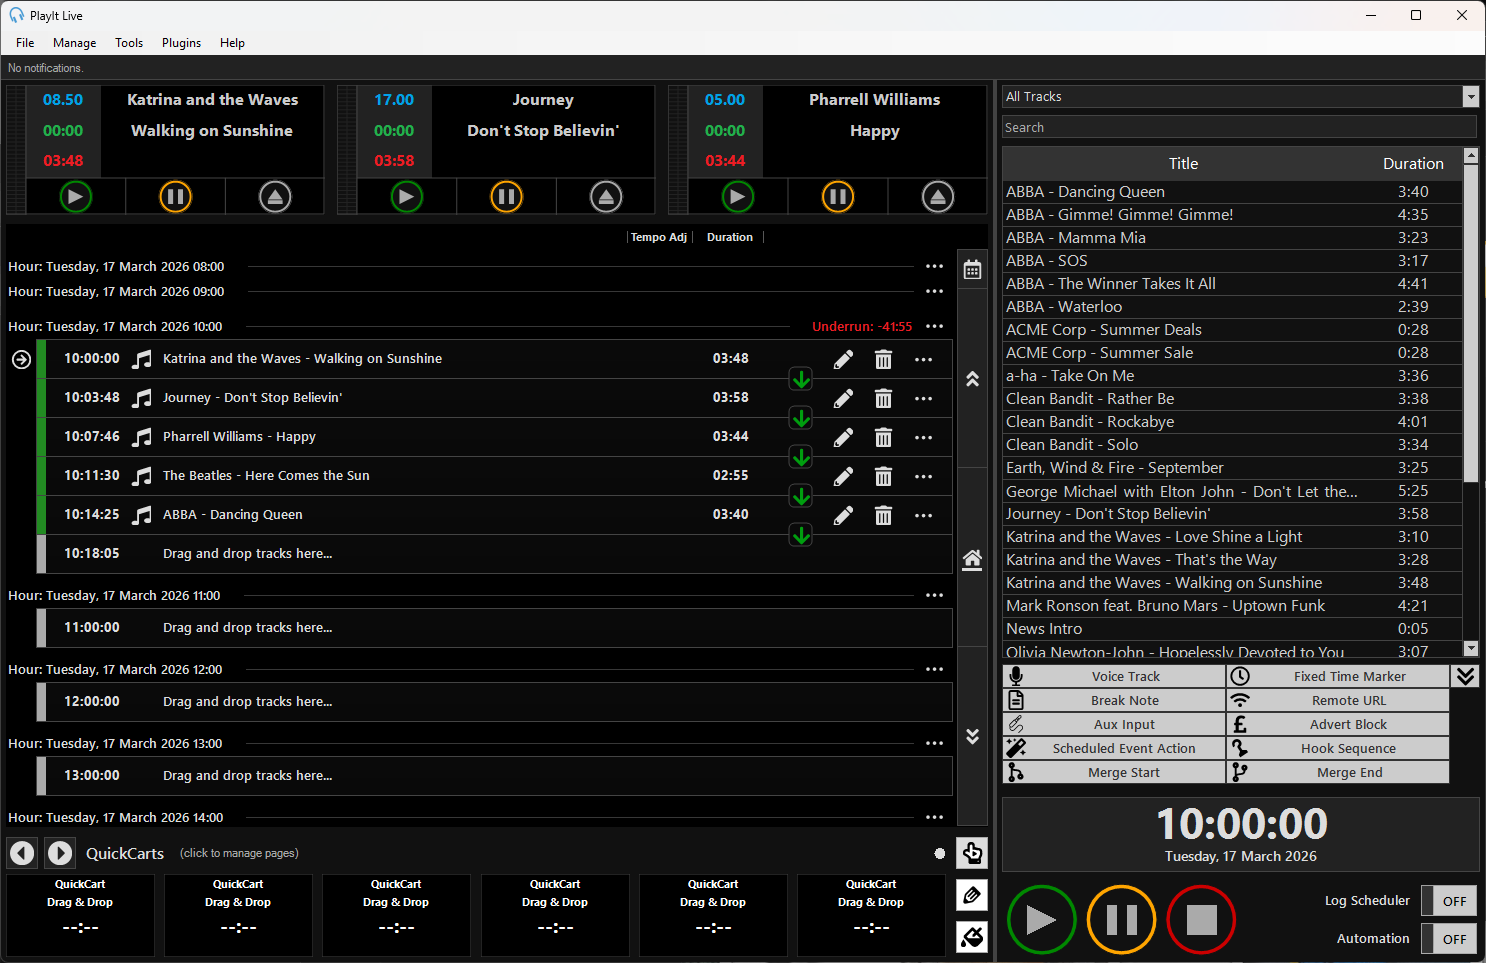This screenshot has height=963, width=1486.
Task: Open the Plugins menu
Action: pos(181,43)
